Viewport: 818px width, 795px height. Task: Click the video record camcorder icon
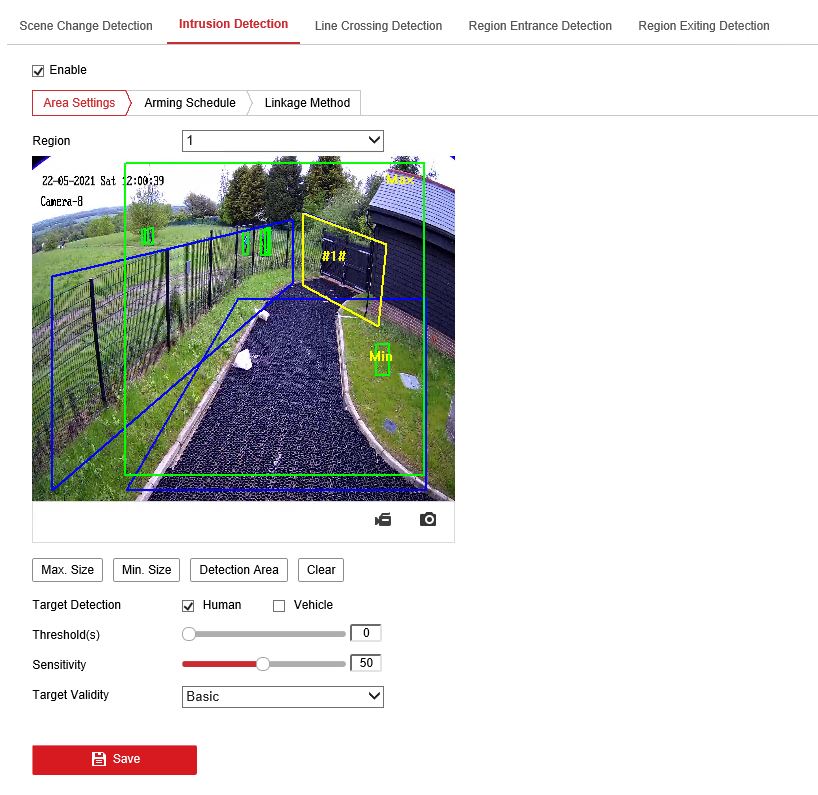coord(383,520)
